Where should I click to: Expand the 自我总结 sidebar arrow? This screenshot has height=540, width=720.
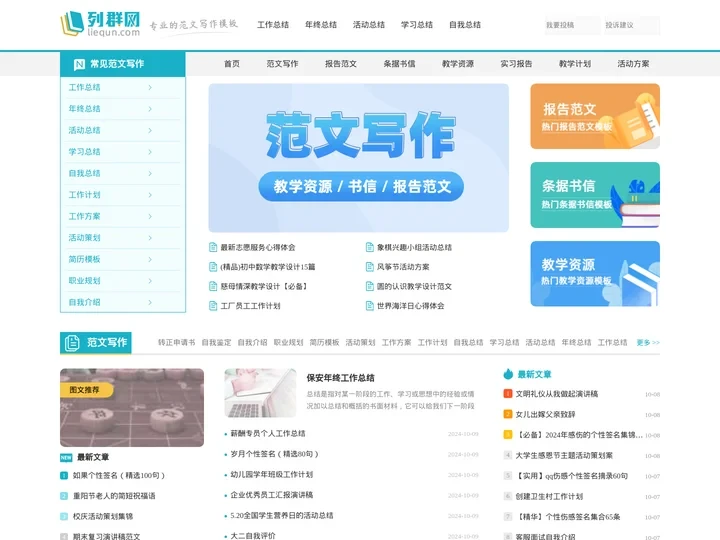(150, 173)
